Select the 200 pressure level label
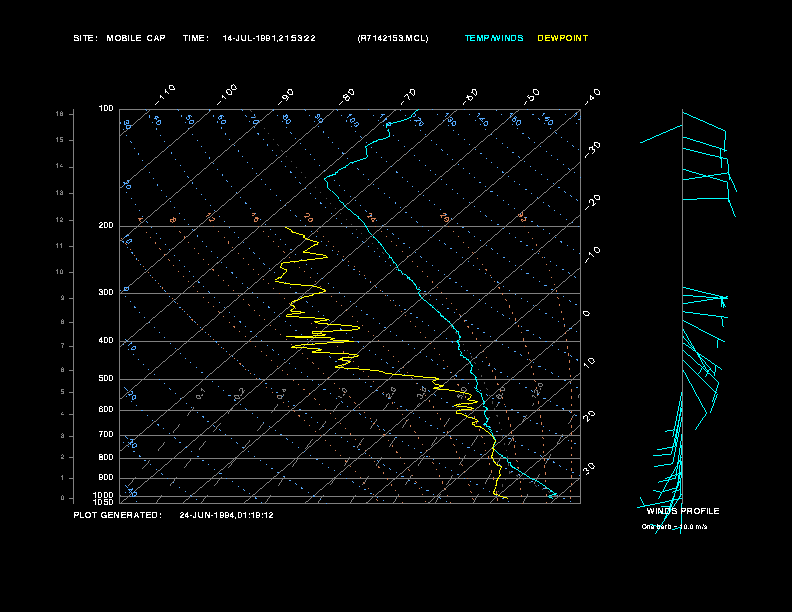 (x=106, y=226)
